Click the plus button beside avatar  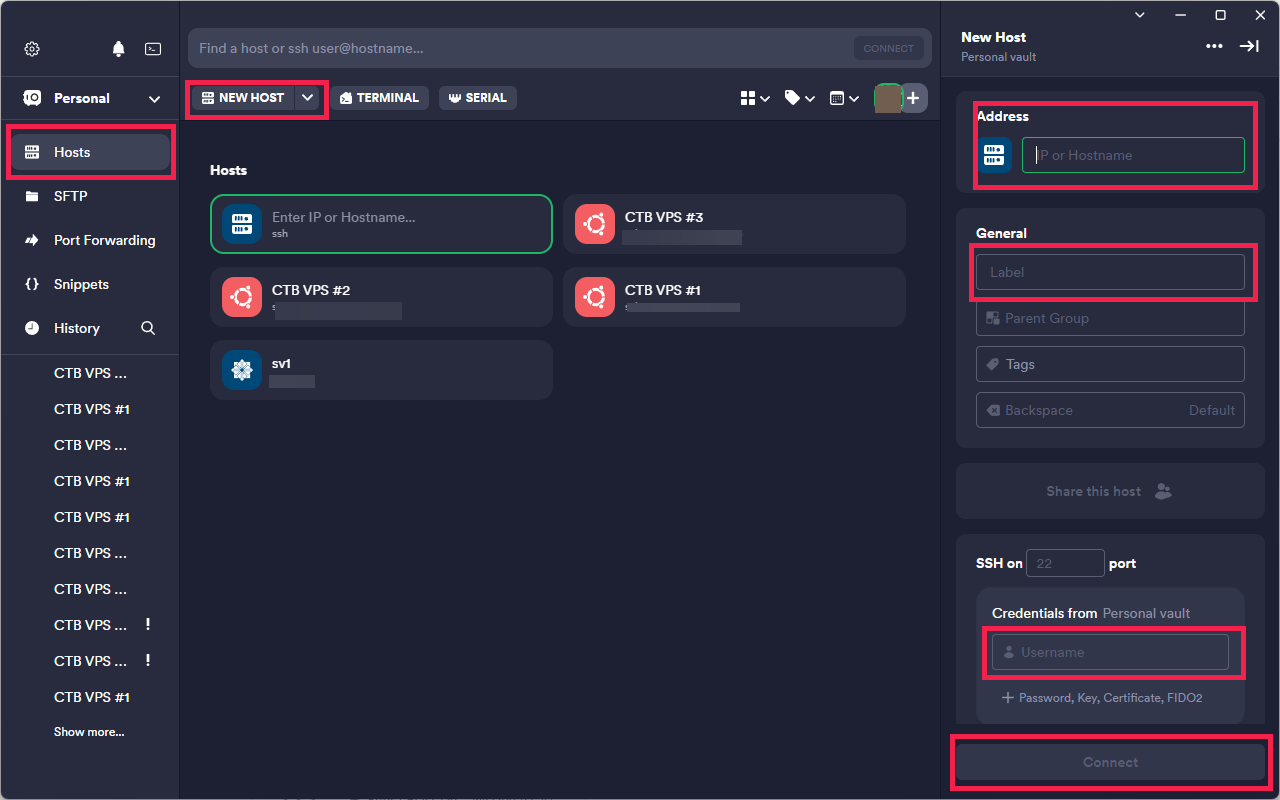(x=914, y=98)
